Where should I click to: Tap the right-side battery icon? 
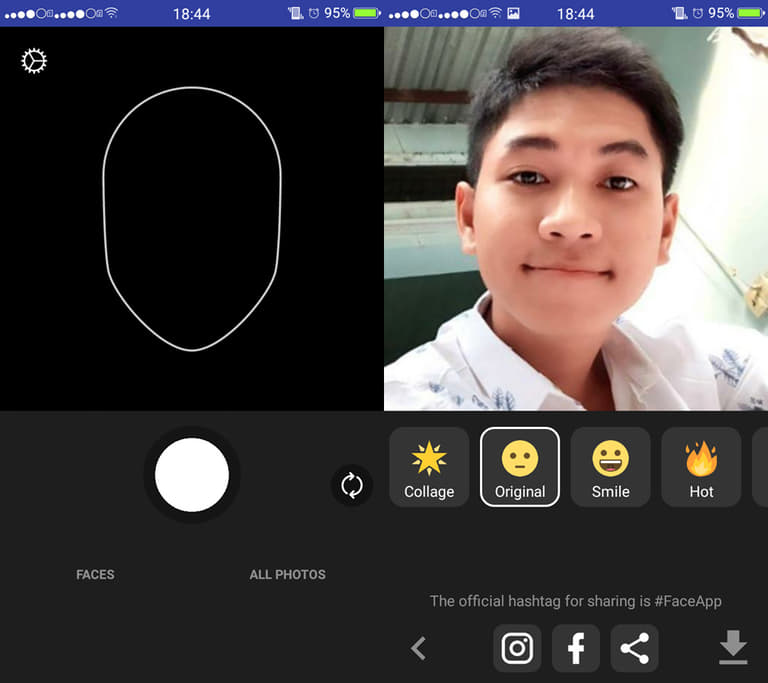click(750, 13)
